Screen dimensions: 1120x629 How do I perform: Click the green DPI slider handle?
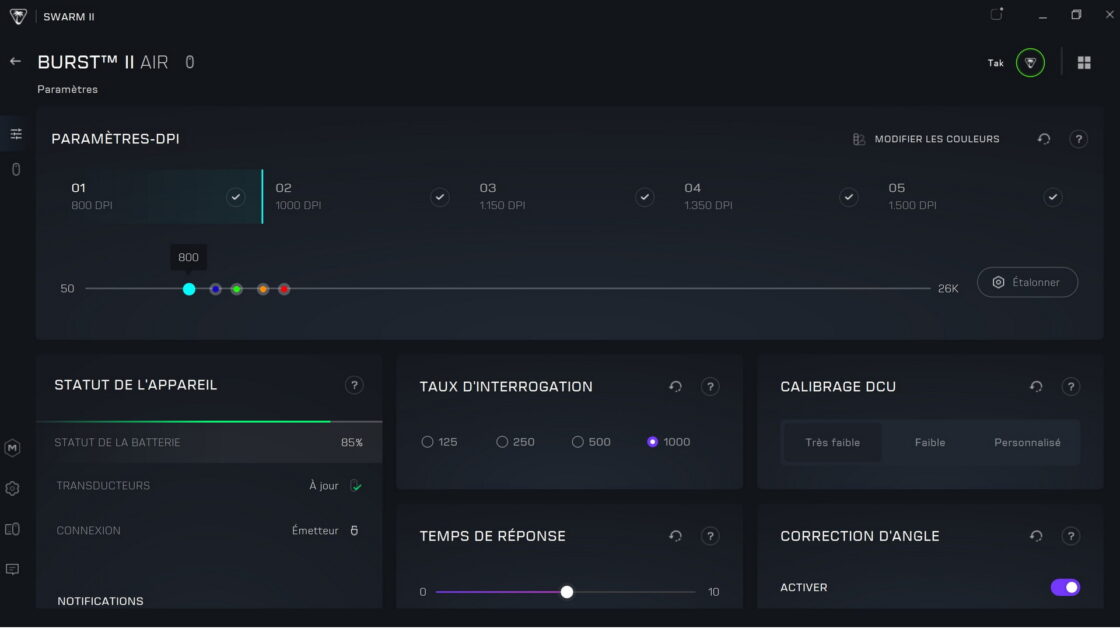[236, 289]
